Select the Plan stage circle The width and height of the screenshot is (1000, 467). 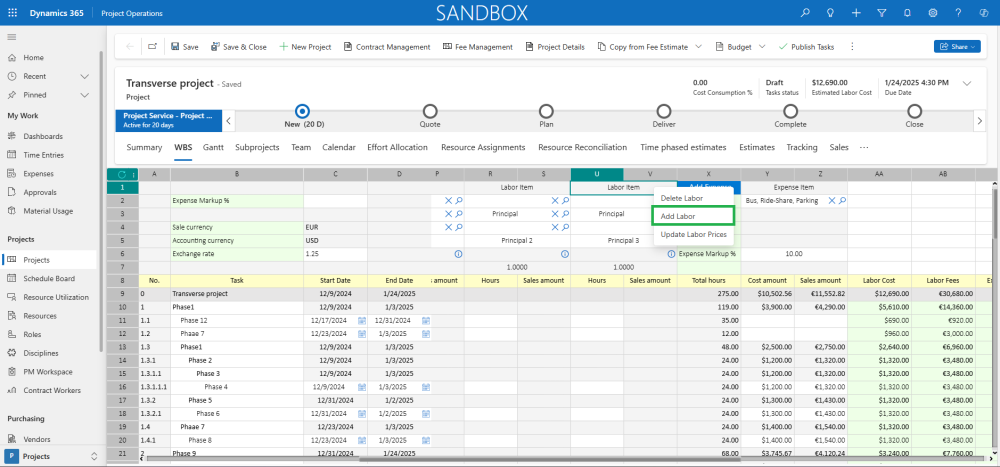coord(546,111)
